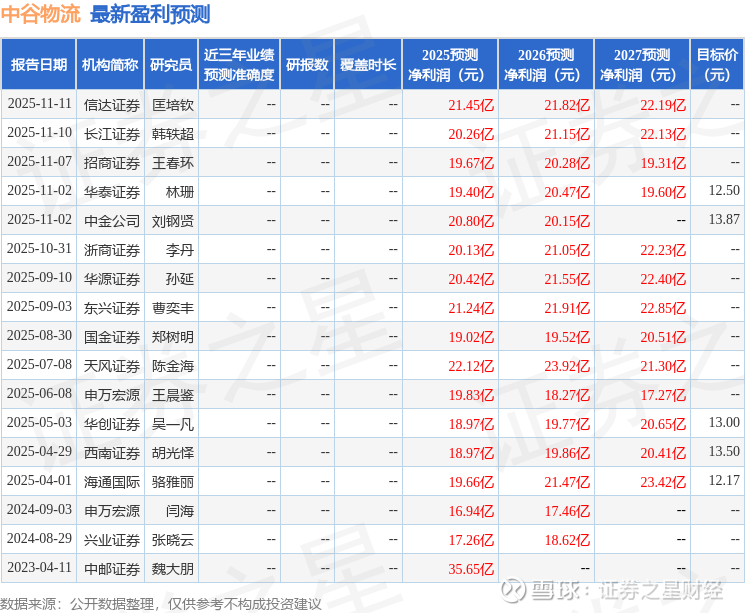Select the 22.13亿 forecast value
This screenshot has height=613, width=745.
[663, 134]
